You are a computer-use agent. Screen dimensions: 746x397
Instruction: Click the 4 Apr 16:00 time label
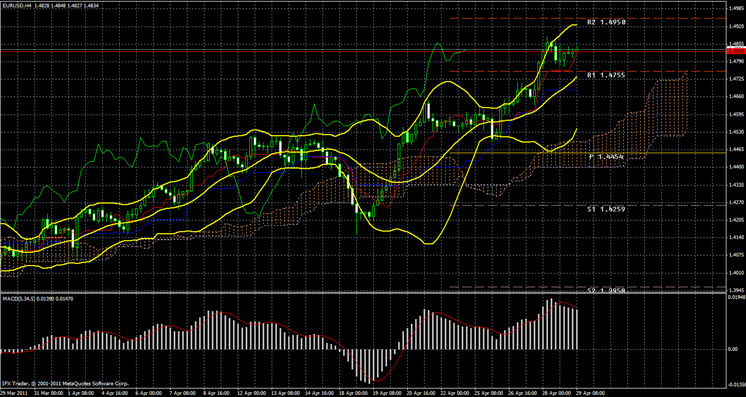[115, 394]
